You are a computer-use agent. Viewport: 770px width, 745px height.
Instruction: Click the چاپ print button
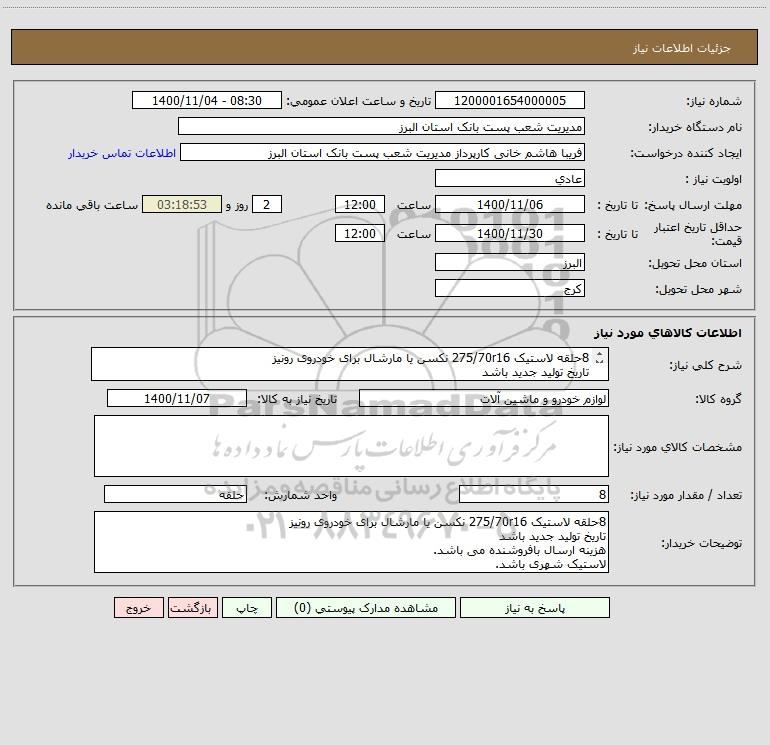click(247, 607)
